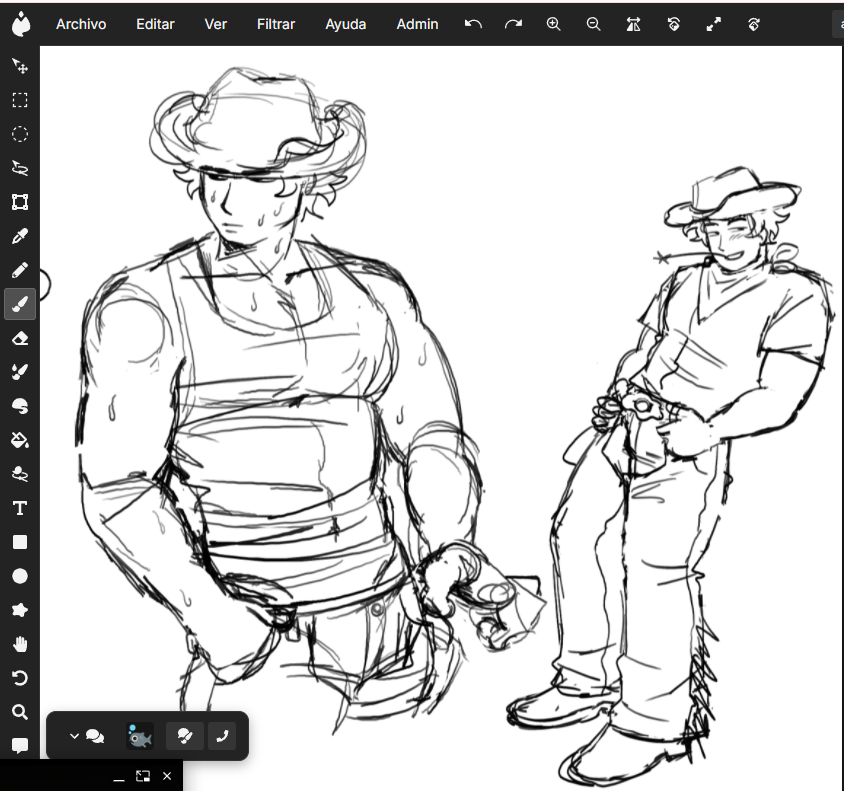This screenshot has height=791, width=844.
Task: Select the Text tool
Action: (x=20, y=508)
